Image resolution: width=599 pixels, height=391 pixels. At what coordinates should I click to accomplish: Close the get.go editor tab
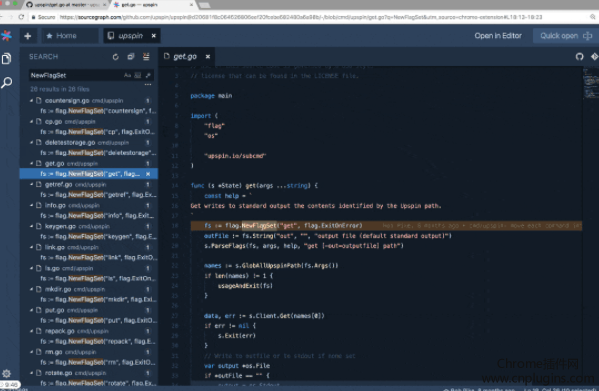(x=208, y=57)
